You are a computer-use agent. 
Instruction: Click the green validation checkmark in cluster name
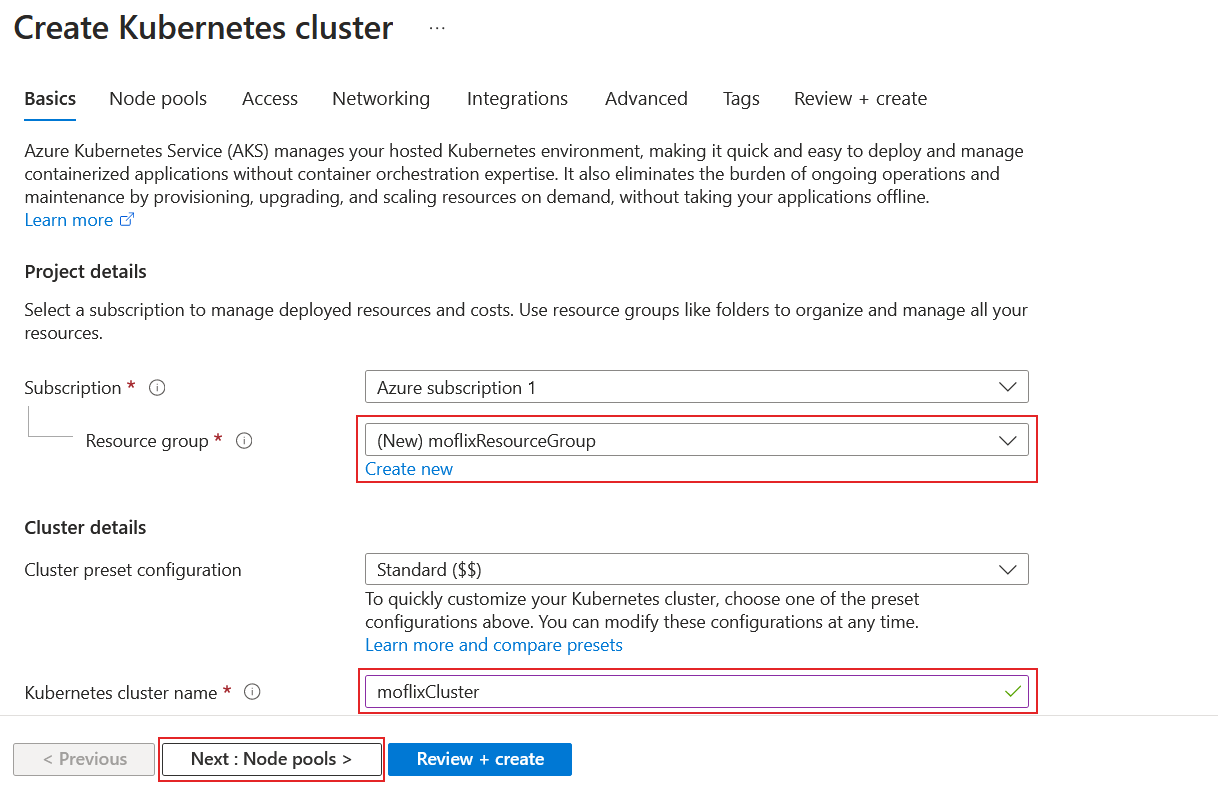(1012, 691)
